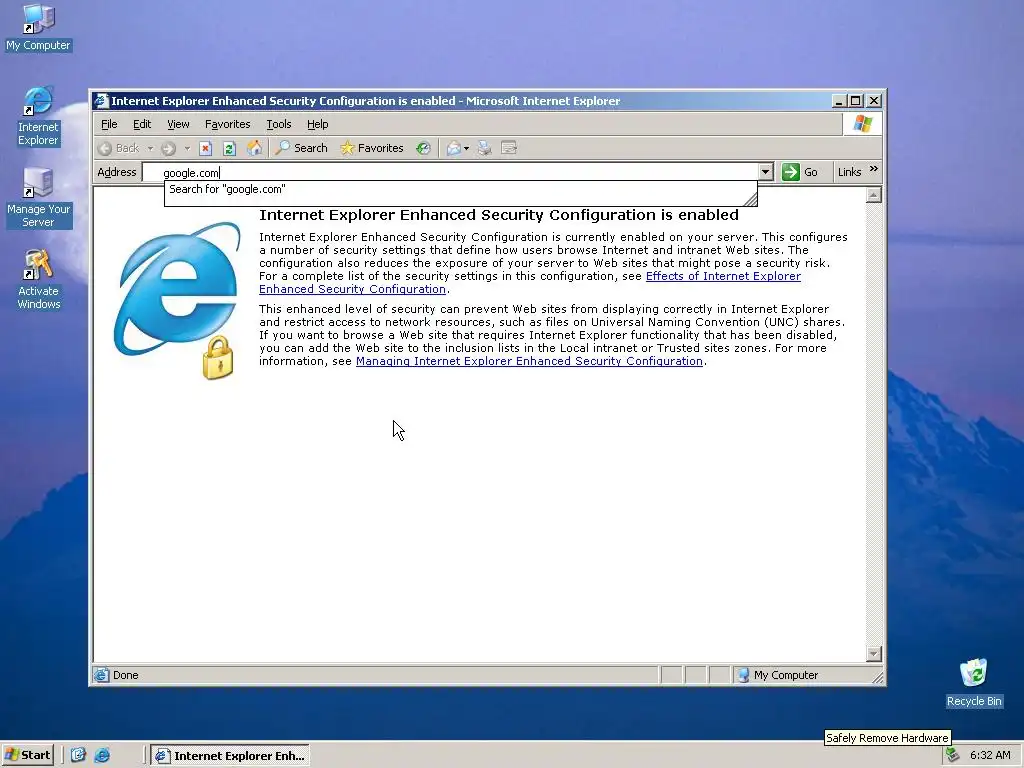Click the Safely Remove Hardware tray icon
Viewport: 1024px width, 768px height.
coord(953,755)
